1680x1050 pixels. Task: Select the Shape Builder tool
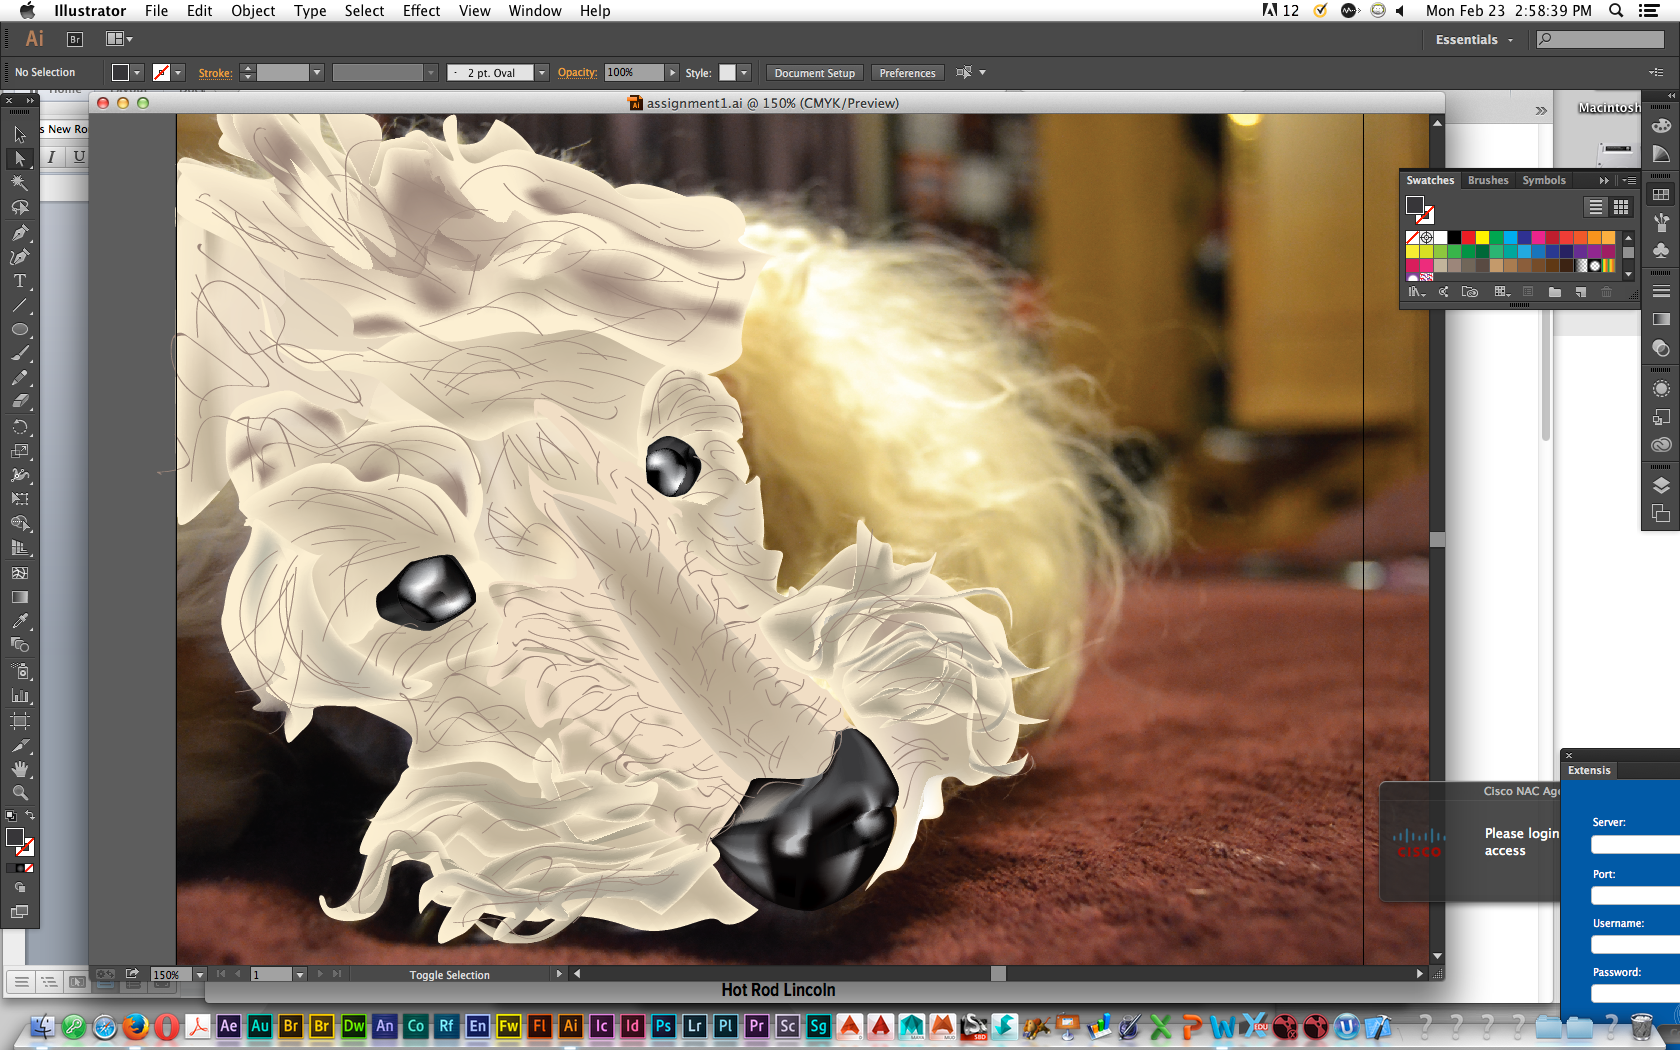click(19, 524)
